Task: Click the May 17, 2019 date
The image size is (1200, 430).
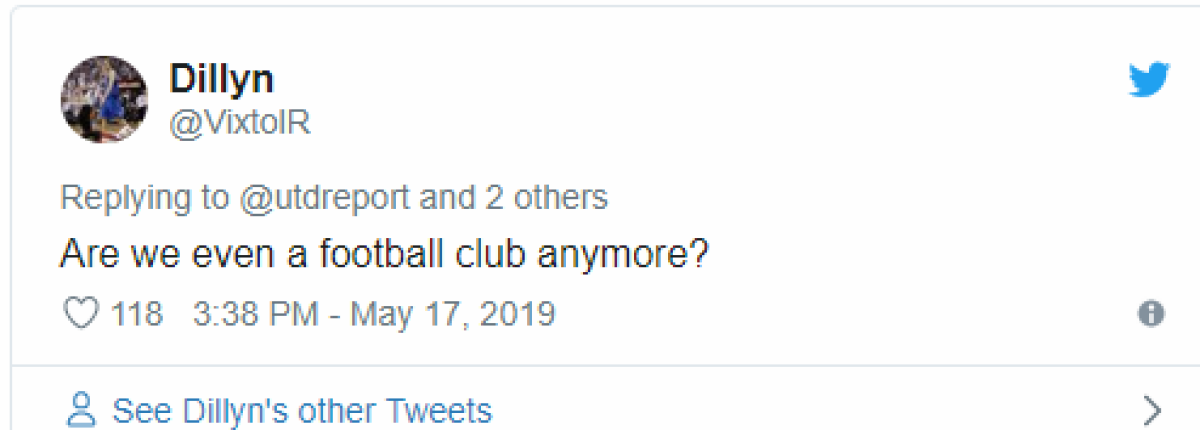Action: (x=452, y=314)
